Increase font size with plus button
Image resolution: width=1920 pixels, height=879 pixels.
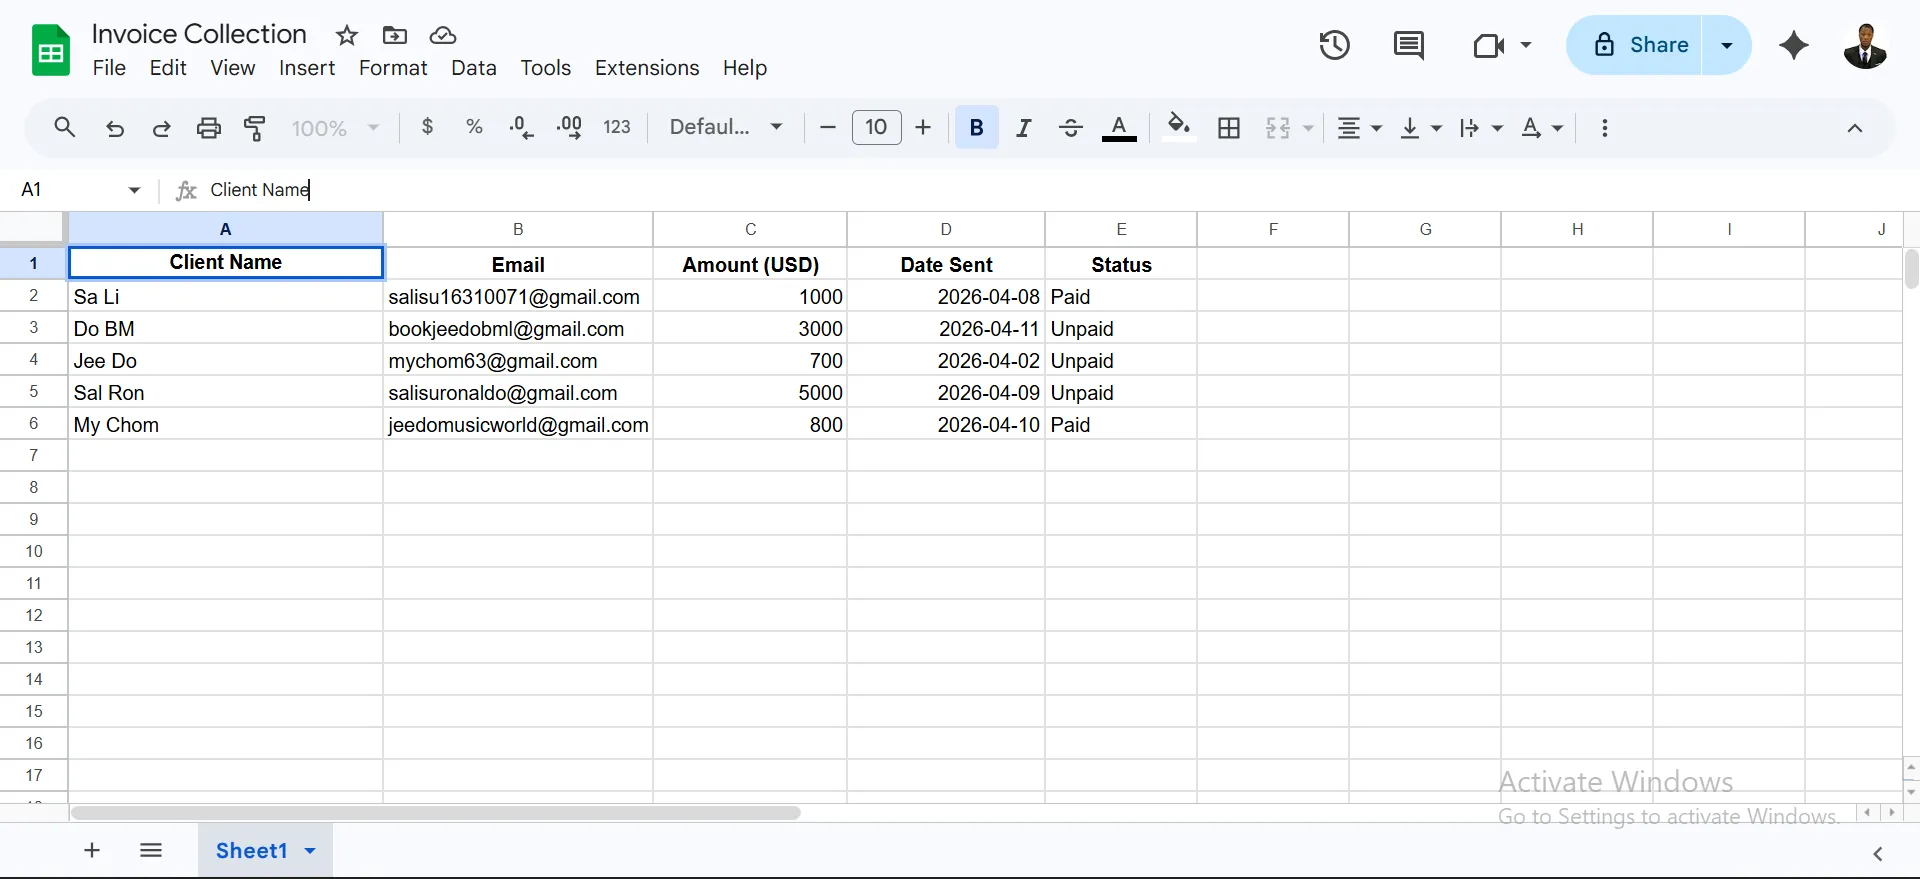[x=923, y=127]
